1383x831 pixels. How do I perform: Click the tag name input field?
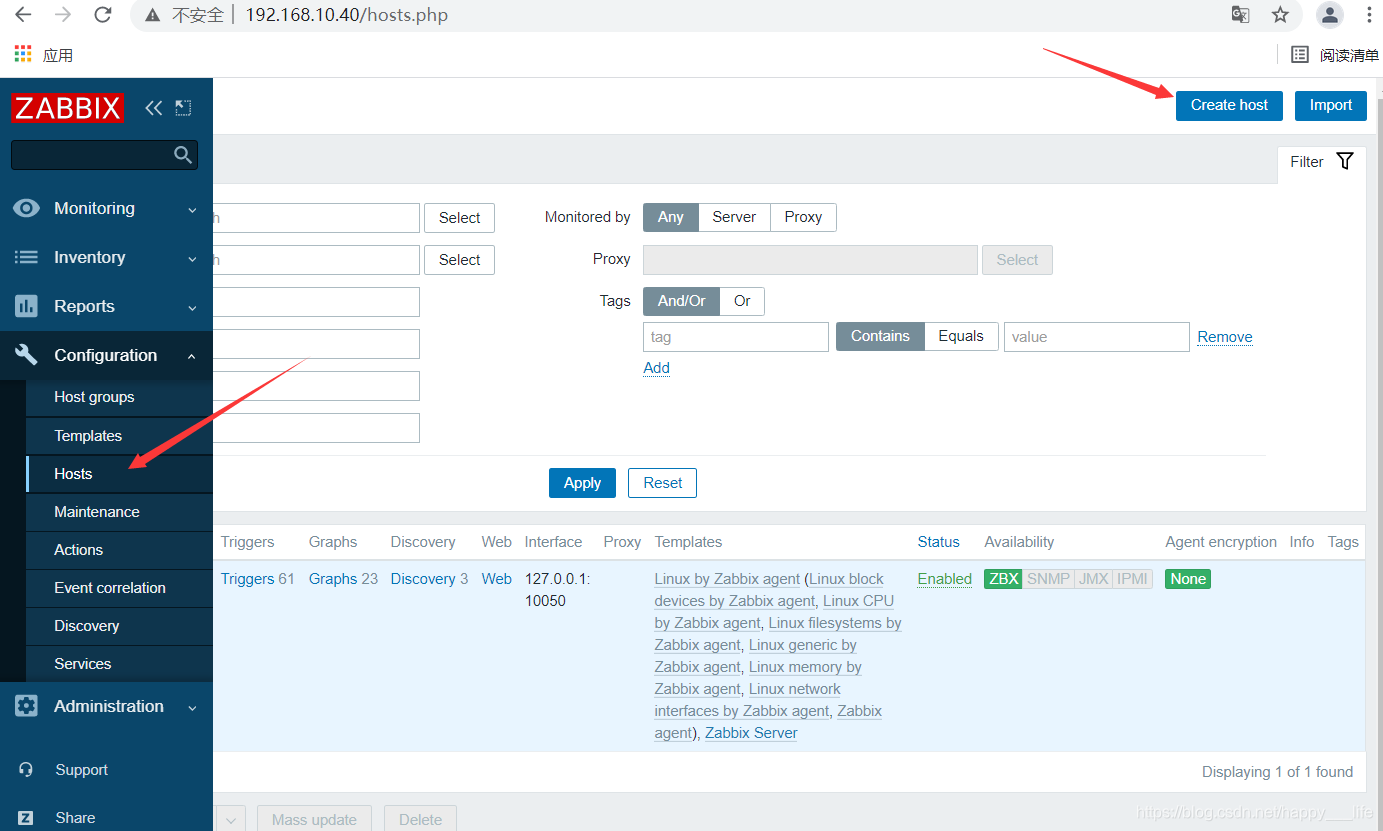tap(736, 337)
